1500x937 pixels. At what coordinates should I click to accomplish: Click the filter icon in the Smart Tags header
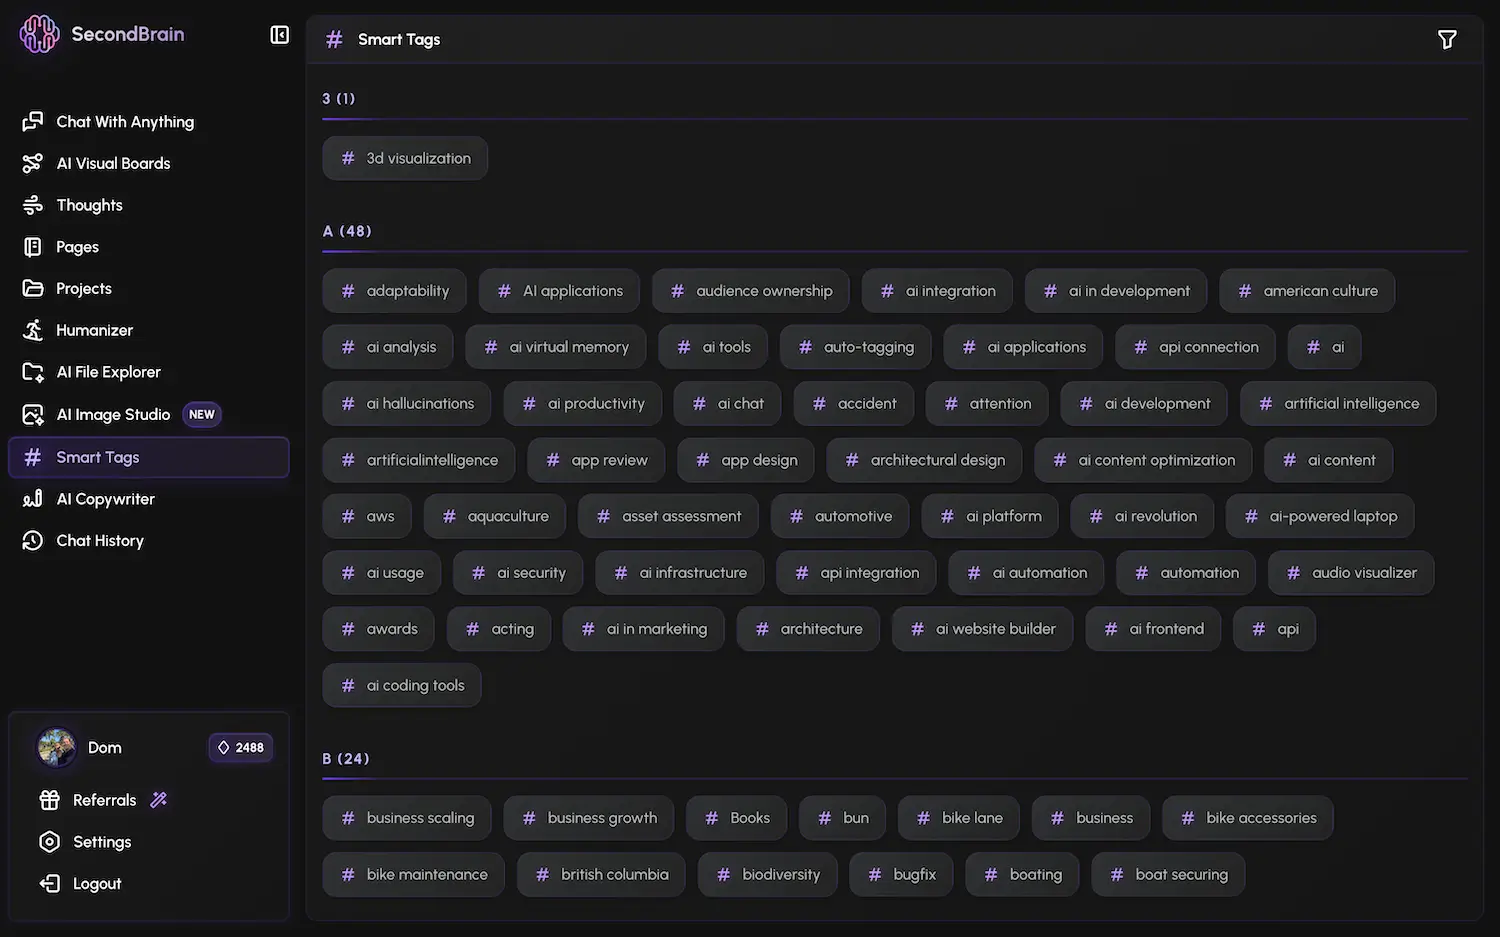pyautogui.click(x=1447, y=38)
